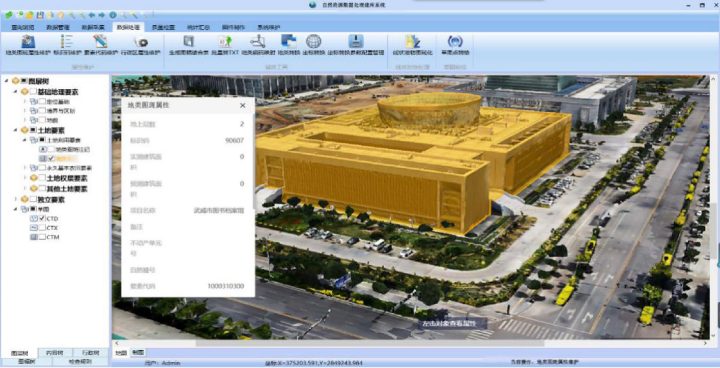The image size is (720, 368).
Task: Click the save disk icon in quick toolbar
Action: click(40, 15)
